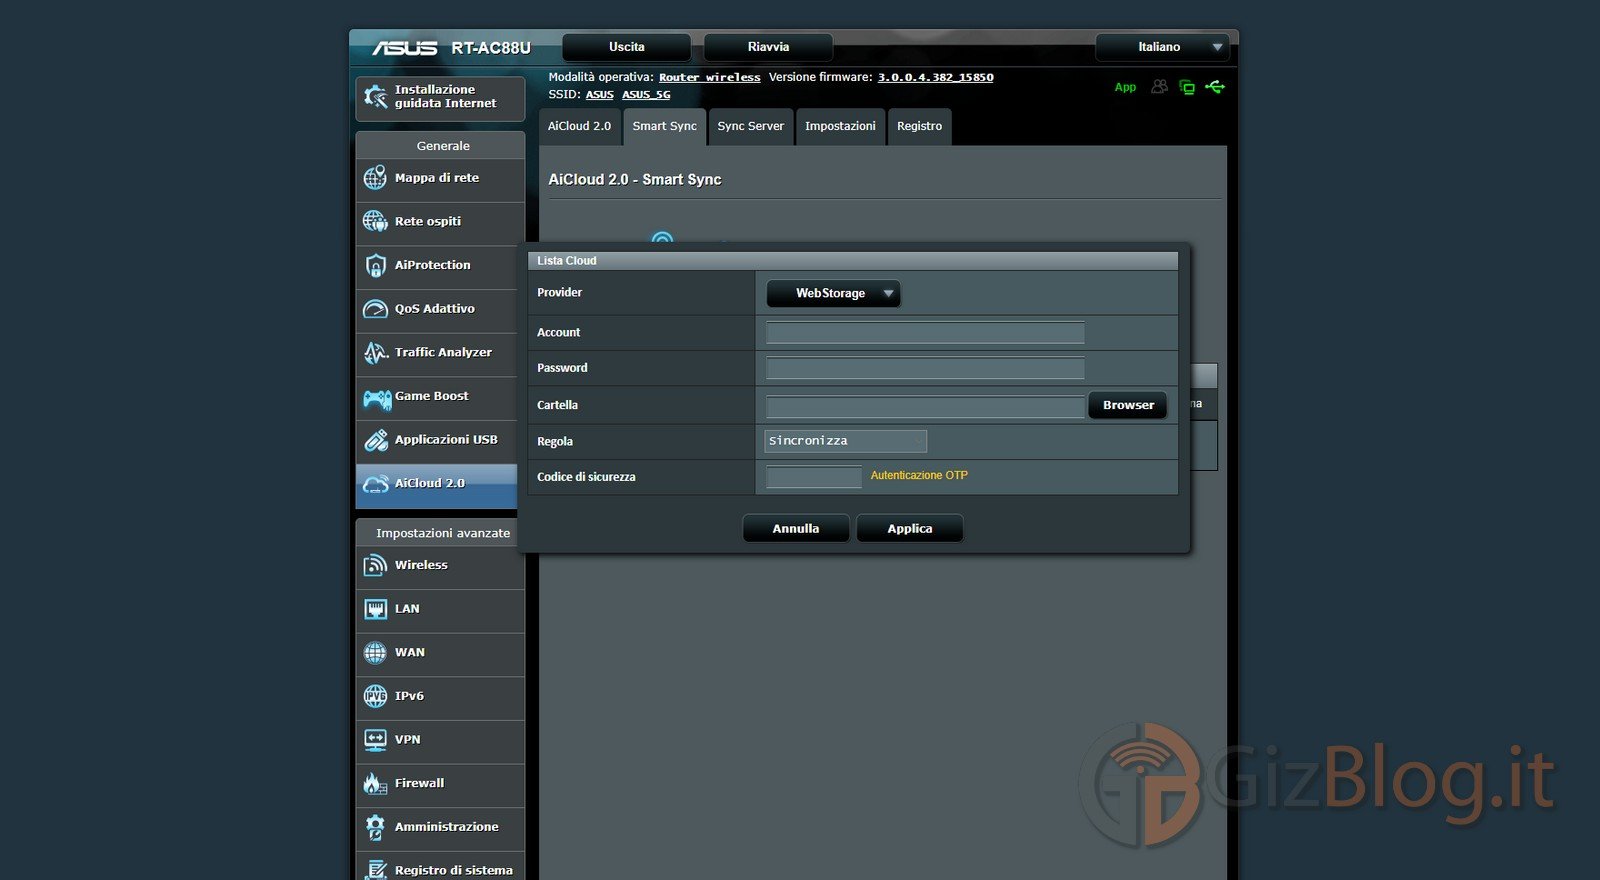The height and width of the screenshot is (880, 1600).
Task: Click the ASUS SSID link
Action: 599,95
